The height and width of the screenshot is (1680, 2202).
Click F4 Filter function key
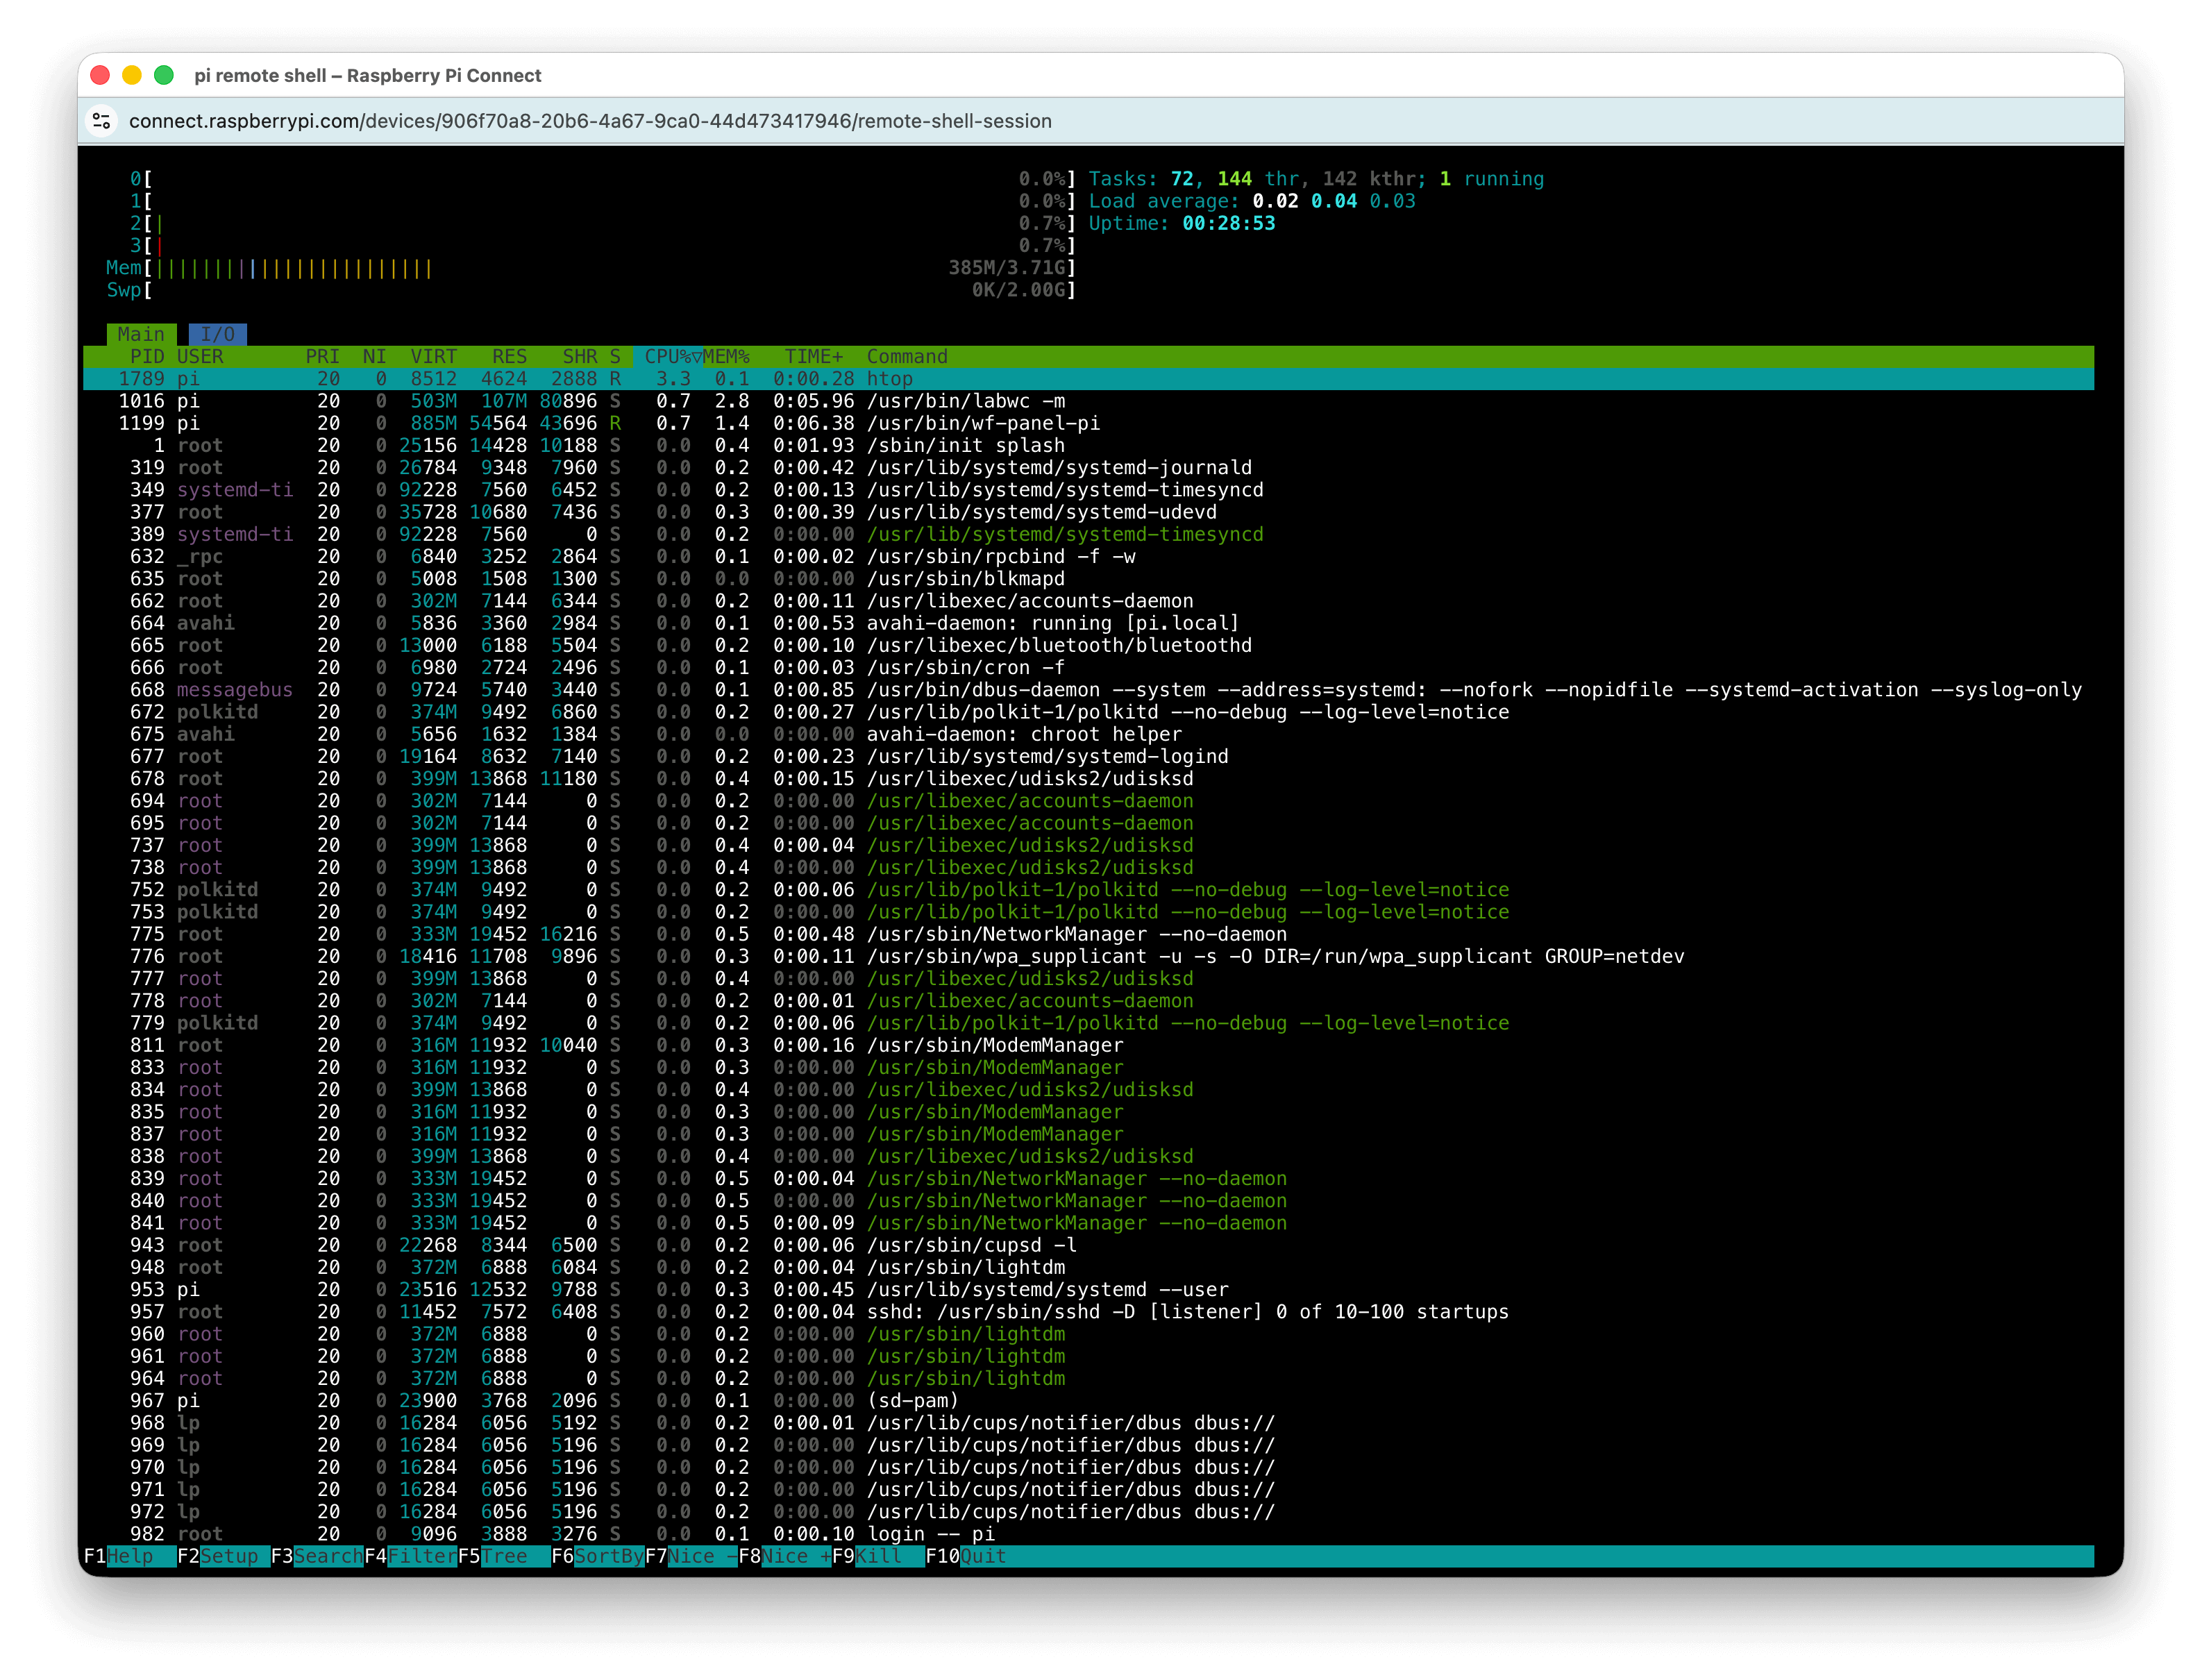[416, 1556]
